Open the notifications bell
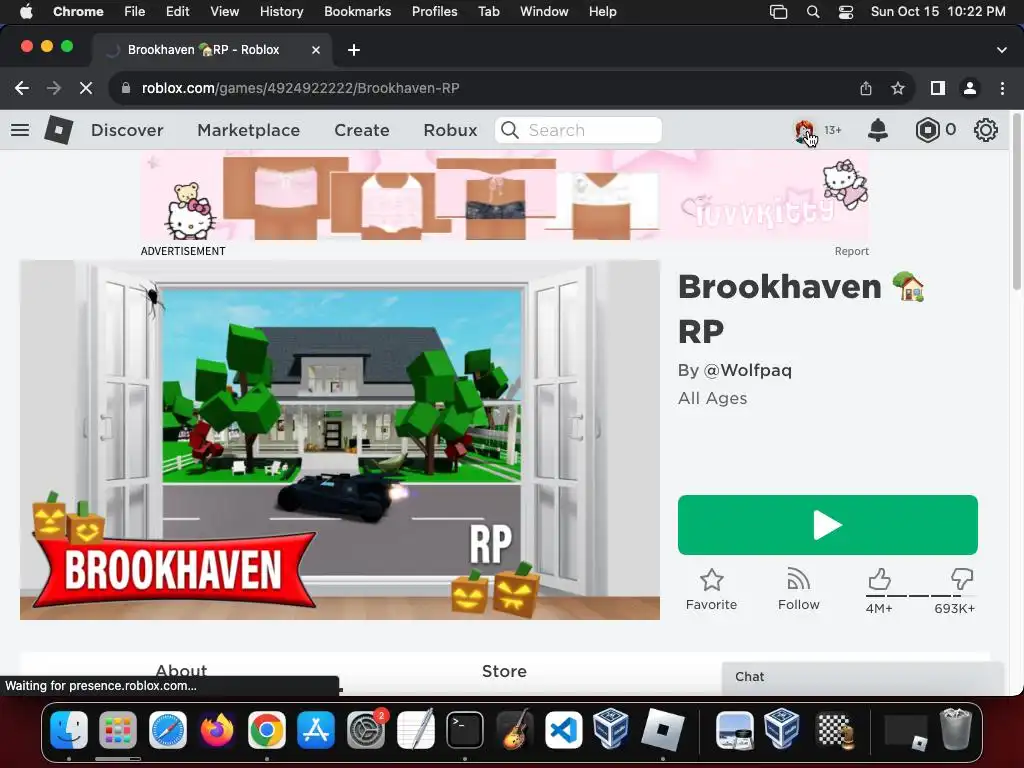1024x768 pixels. 878,130
